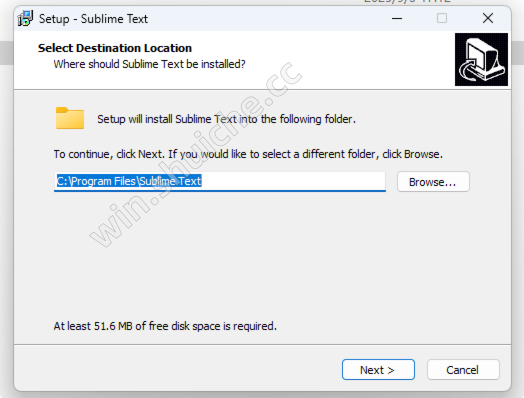
Task: Open the Browse... folder picker
Action: click(433, 182)
